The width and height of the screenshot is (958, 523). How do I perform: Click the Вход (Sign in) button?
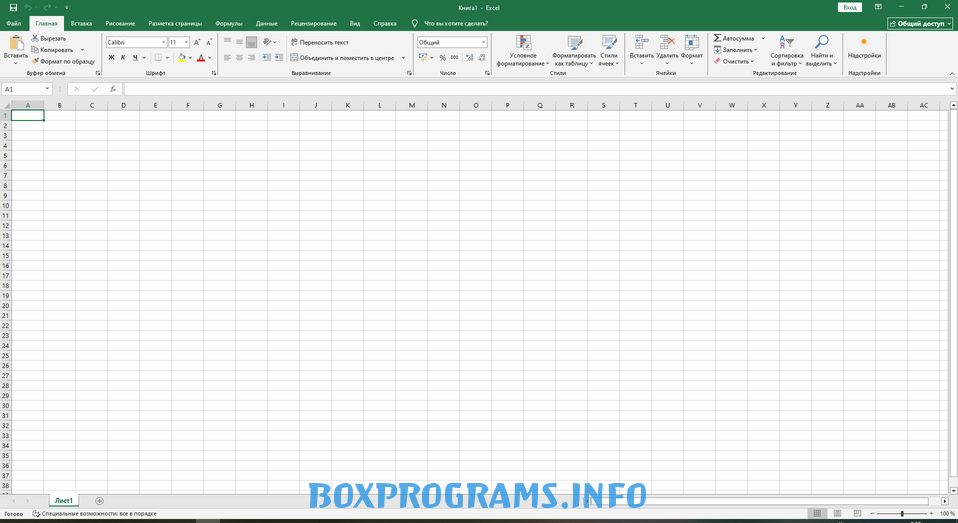tap(849, 7)
